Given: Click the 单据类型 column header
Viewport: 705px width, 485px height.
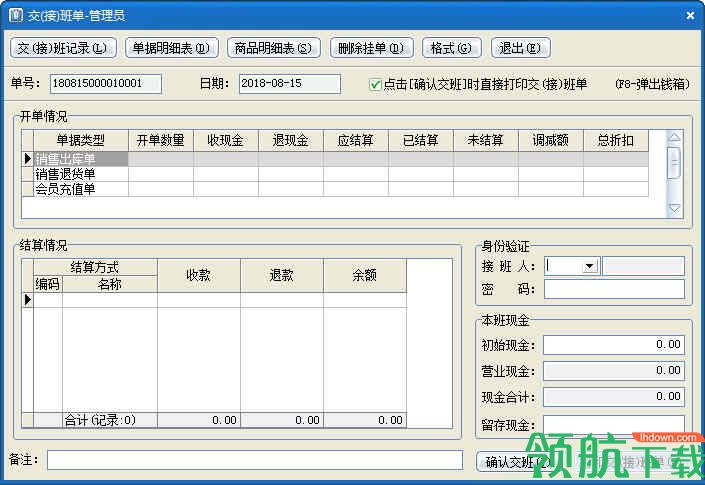Looking at the screenshot, I should pos(81,140).
